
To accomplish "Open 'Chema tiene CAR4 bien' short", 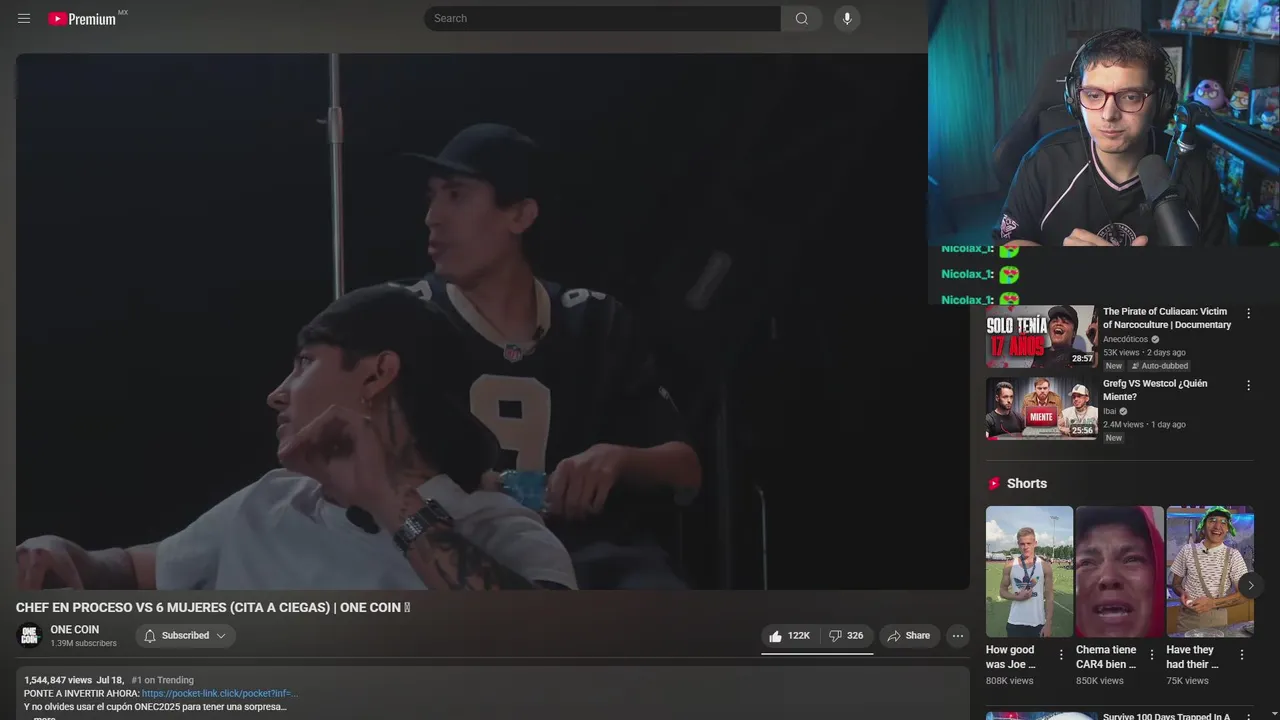I will (1120, 571).
